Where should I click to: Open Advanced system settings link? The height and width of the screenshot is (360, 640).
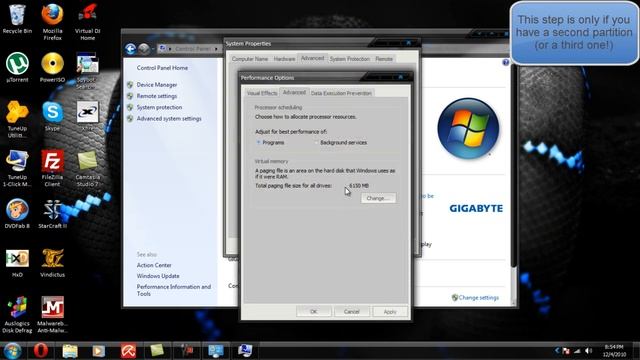(169, 119)
